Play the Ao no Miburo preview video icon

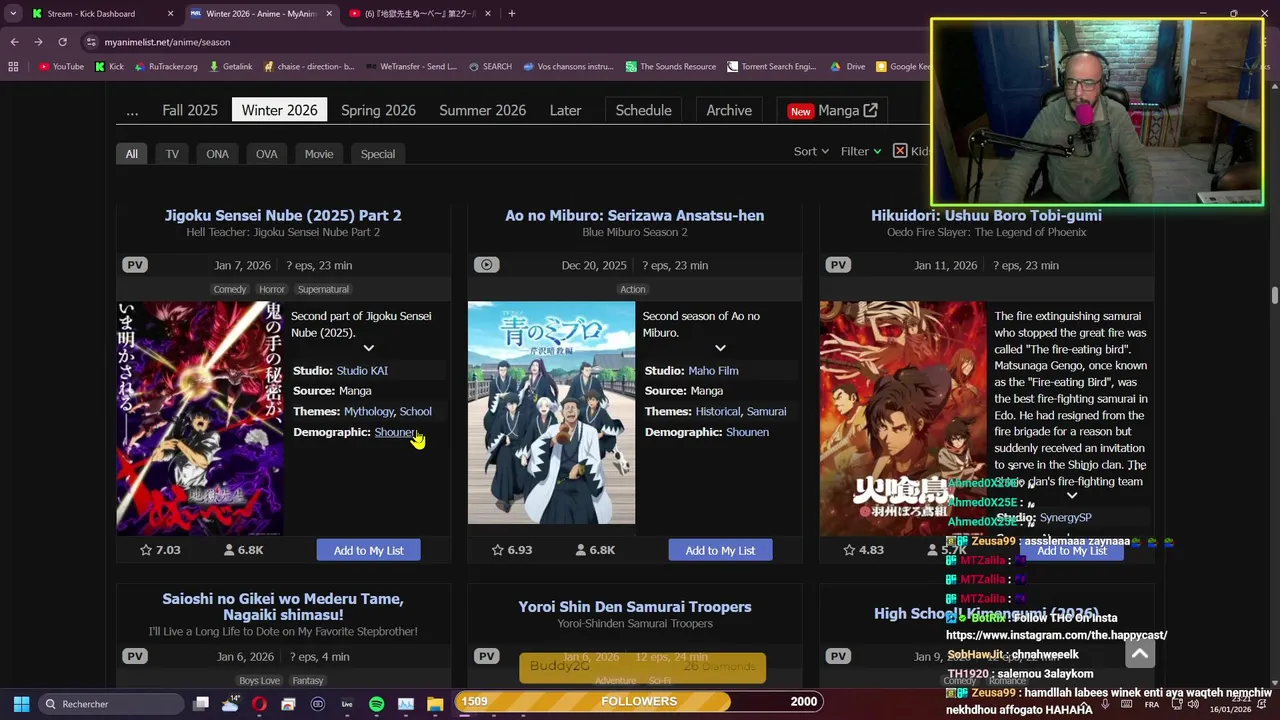[486, 265]
